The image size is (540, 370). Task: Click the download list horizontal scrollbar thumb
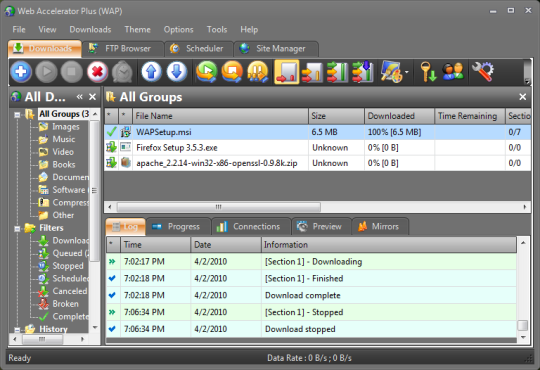coord(219,207)
